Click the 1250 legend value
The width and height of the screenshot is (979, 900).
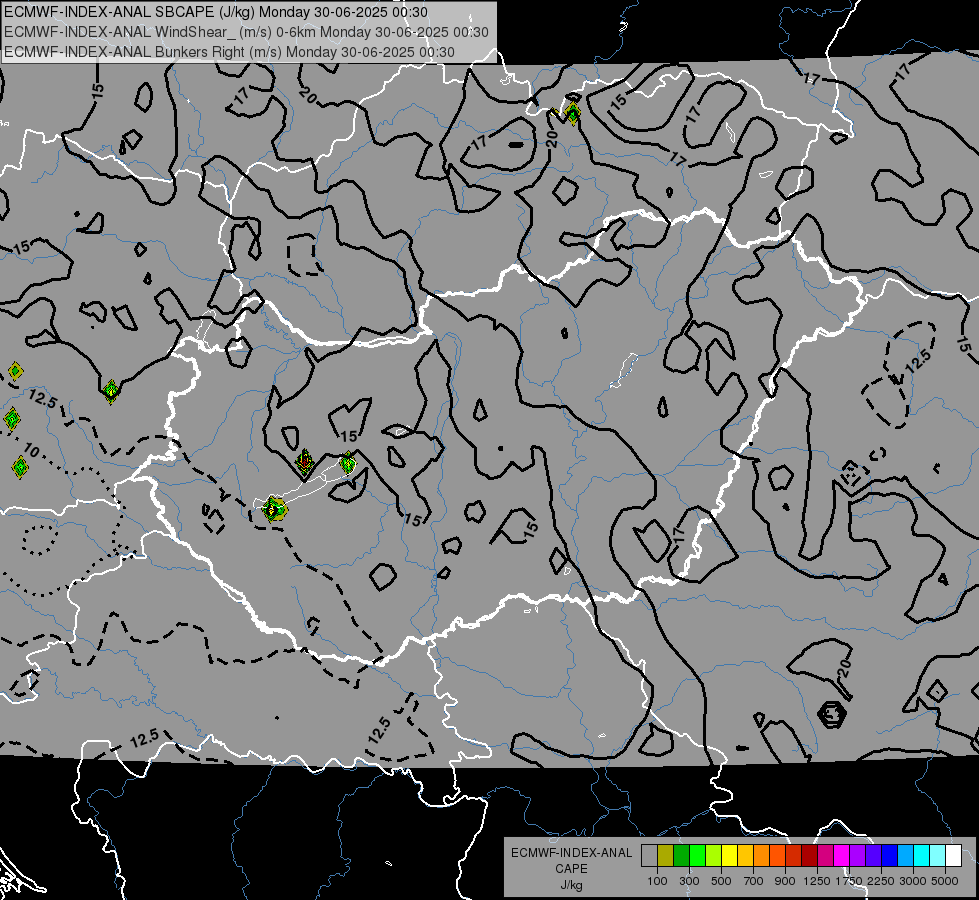pos(817,881)
